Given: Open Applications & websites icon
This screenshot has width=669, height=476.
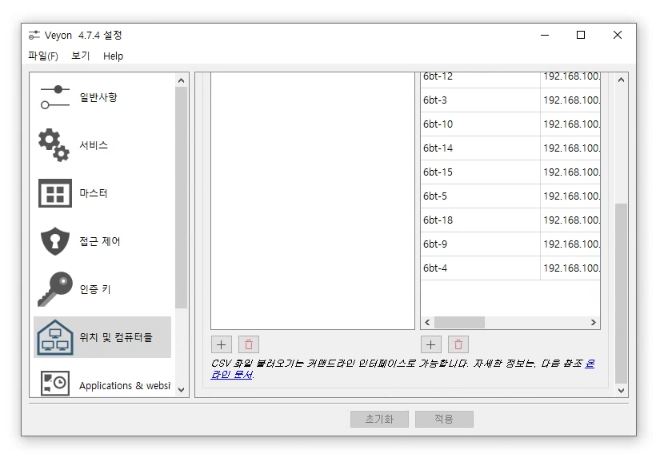Looking at the screenshot, I should point(55,383).
